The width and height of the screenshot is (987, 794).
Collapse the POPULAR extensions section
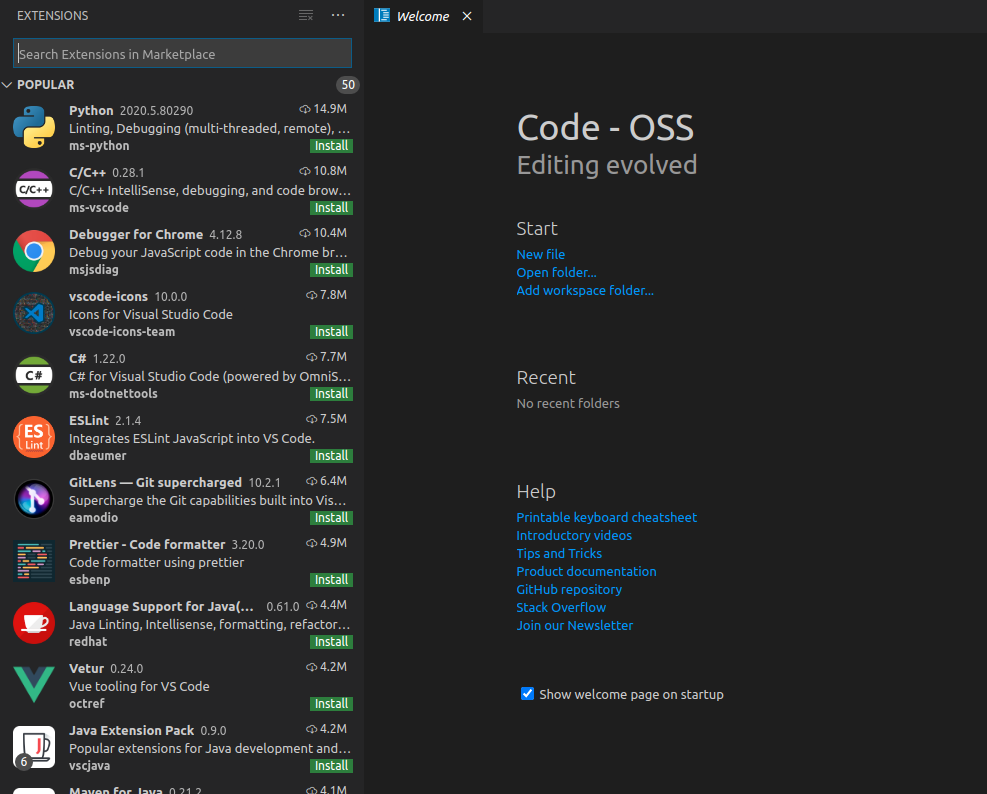tap(8, 84)
